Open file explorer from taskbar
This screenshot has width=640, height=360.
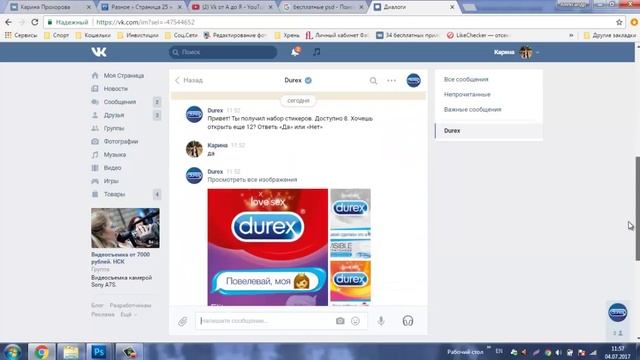[70, 352]
